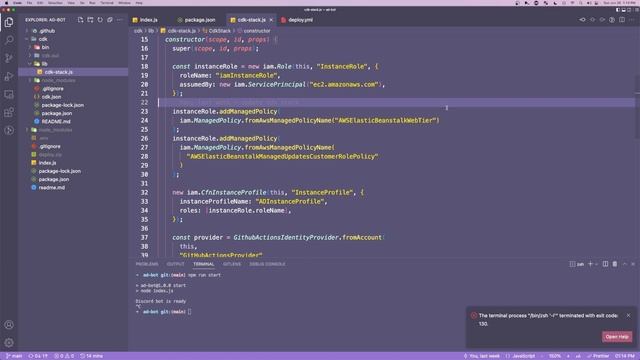Open the Source Control view
640x360 pixels.
[9, 58]
